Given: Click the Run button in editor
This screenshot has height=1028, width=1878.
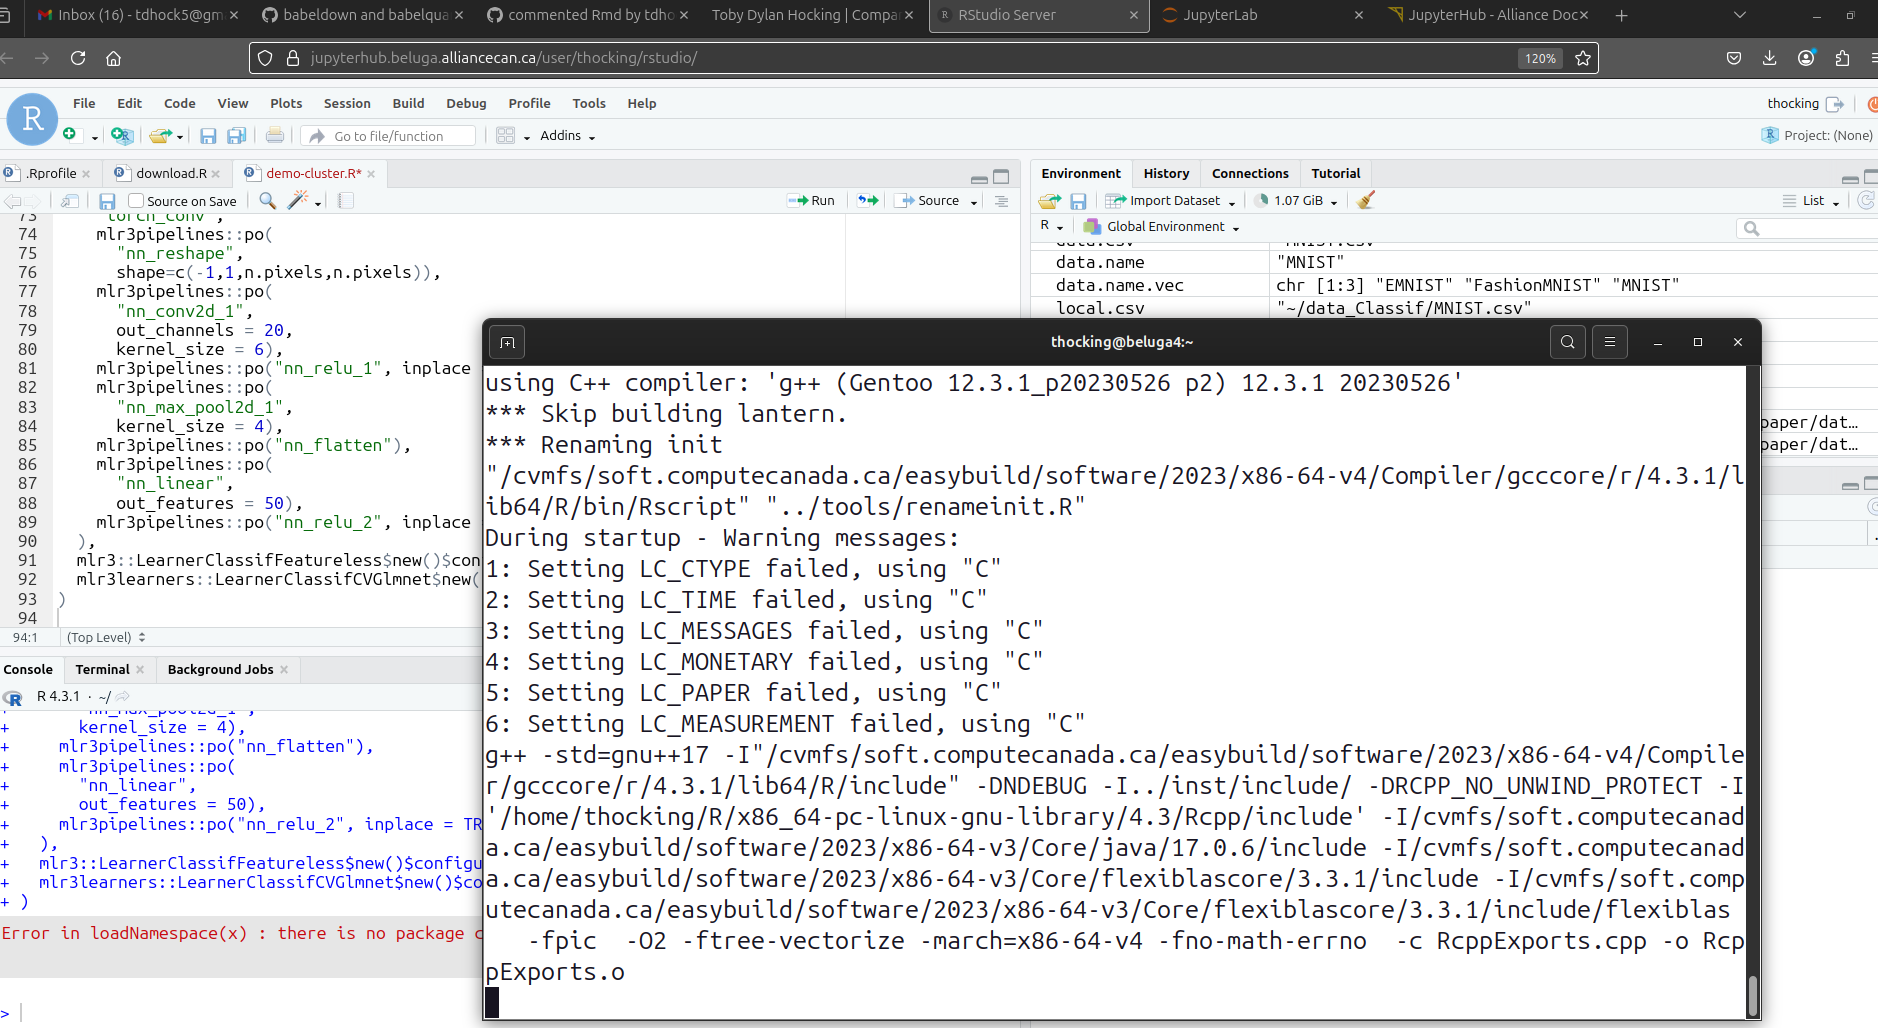Looking at the screenshot, I should pyautogui.click(x=811, y=201).
